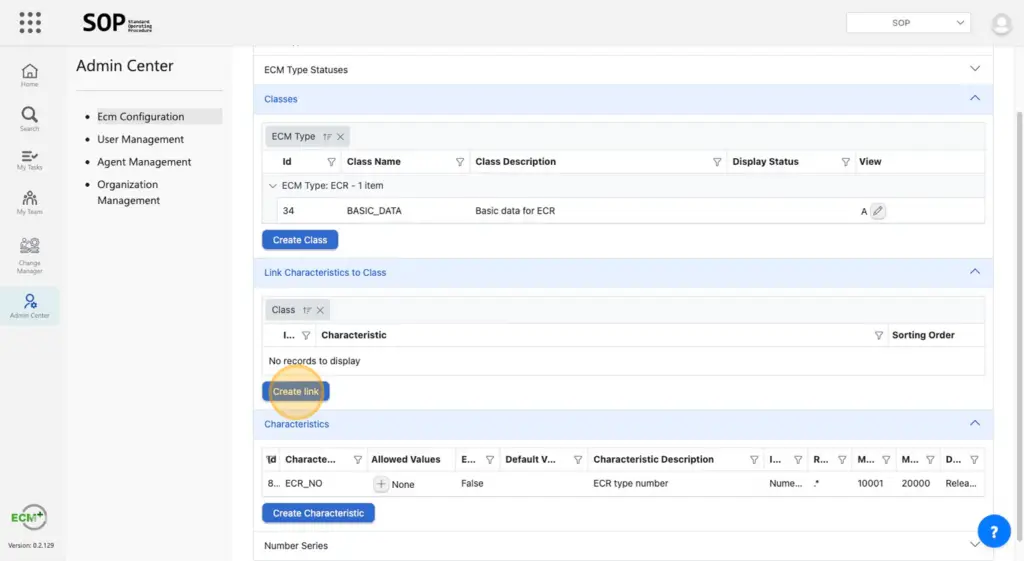This screenshot has width=1024, height=561.
Task: Remove the ECM Type grouping chip
Action: [340, 137]
